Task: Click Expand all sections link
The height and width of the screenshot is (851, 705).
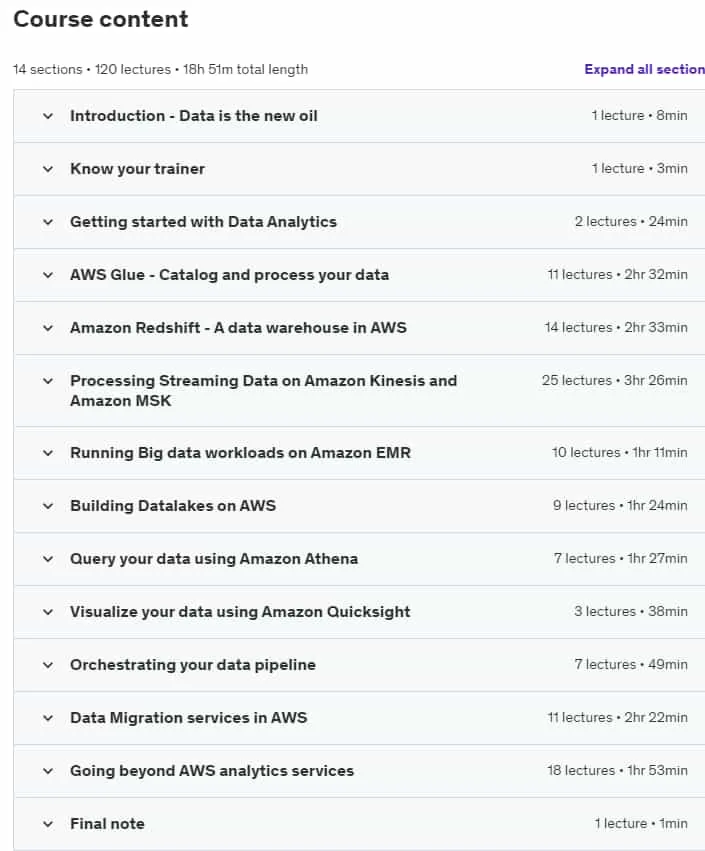Action: click(644, 69)
